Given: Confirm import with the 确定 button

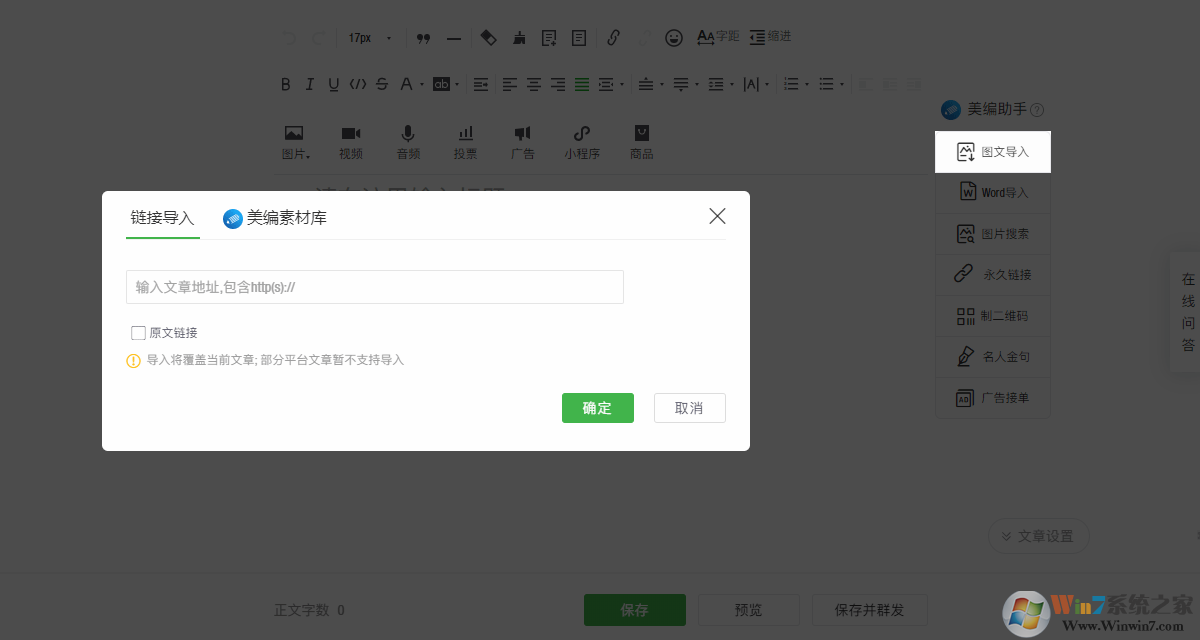Looking at the screenshot, I should click(597, 408).
